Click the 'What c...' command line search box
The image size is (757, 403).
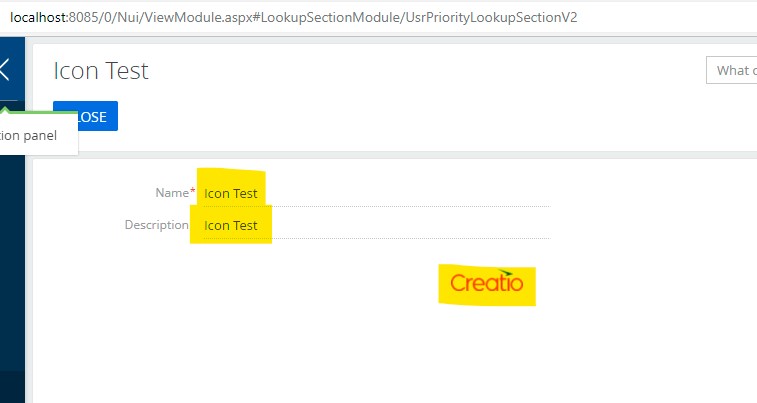point(731,70)
